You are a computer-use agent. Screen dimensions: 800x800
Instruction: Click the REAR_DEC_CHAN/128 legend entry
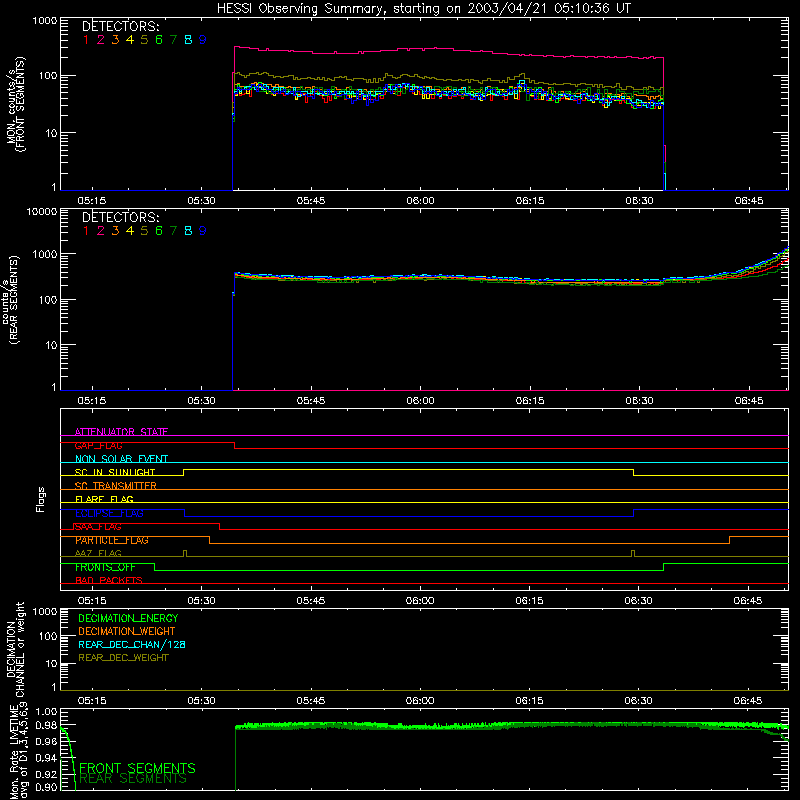[x=132, y=644]
